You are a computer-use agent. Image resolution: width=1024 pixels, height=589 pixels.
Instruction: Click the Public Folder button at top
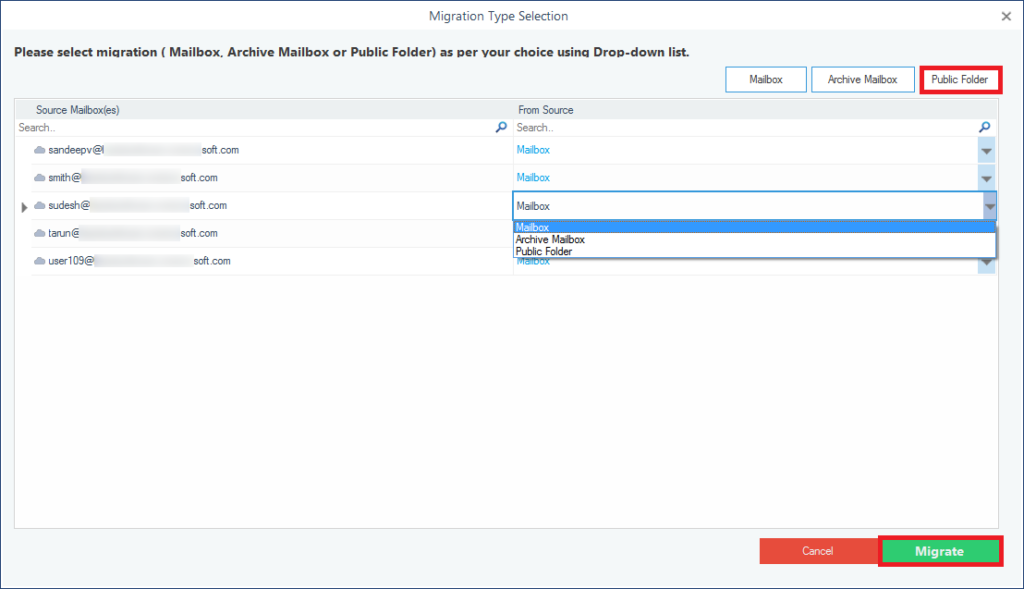pyautogui.click(x=960, y=80)
